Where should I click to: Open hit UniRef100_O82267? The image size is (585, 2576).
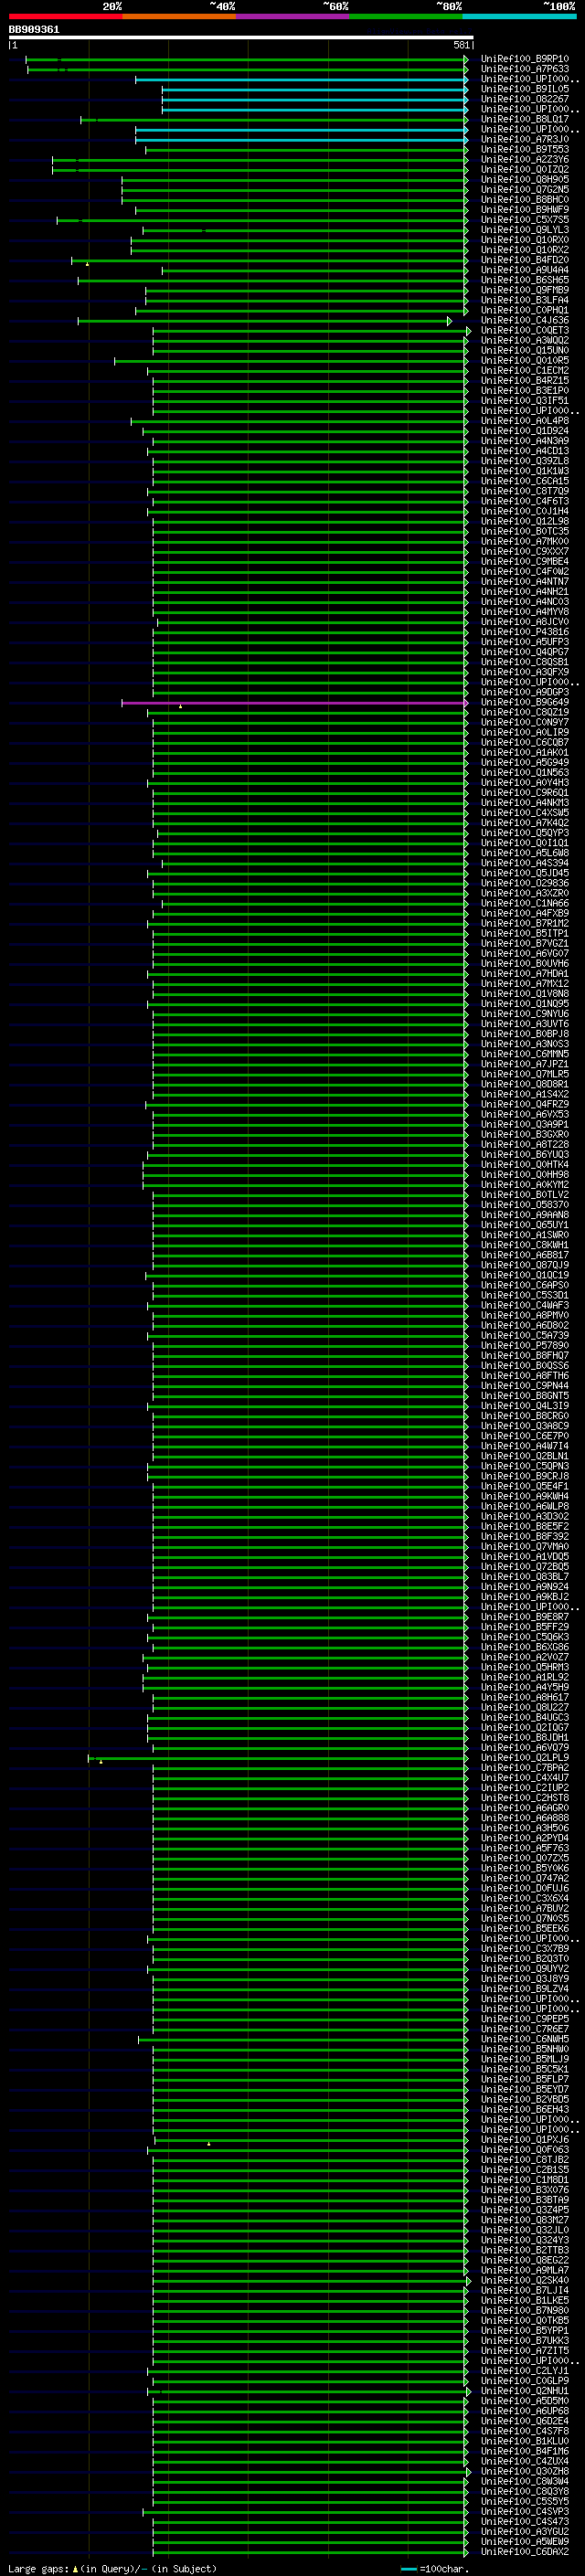click(x=524, y=99)
